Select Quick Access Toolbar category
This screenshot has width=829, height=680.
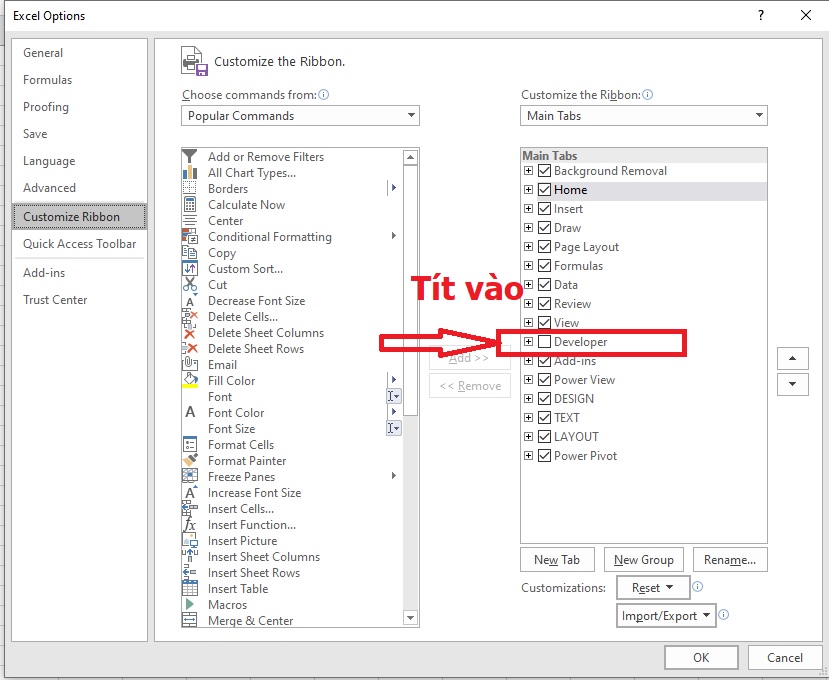[79, 244]
